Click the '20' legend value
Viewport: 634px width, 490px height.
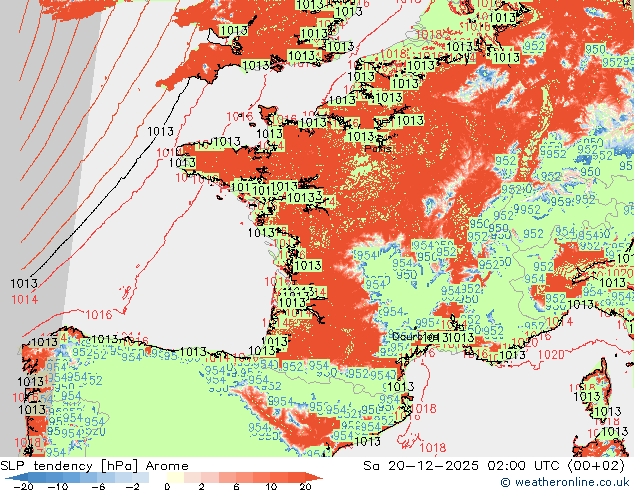[x=305, y=486]
